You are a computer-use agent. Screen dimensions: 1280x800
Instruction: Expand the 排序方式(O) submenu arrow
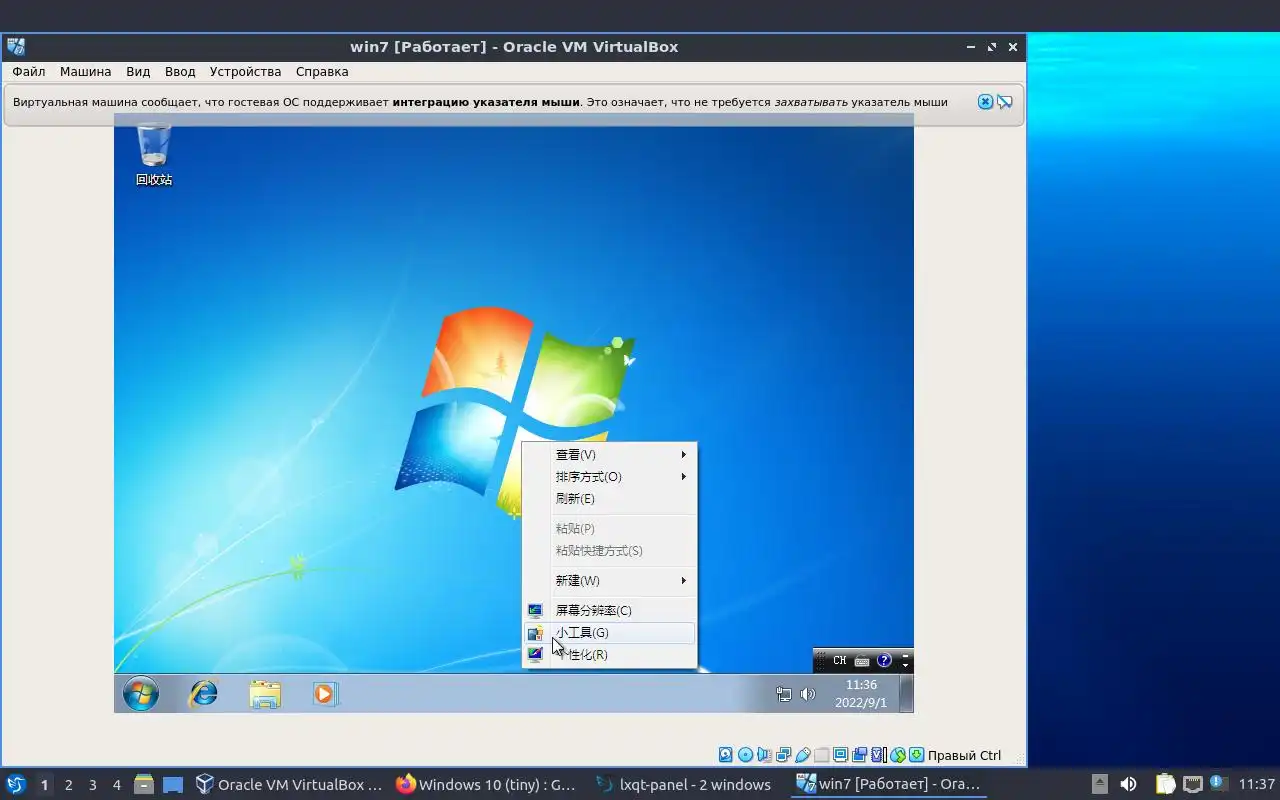[x=684, y=477]
